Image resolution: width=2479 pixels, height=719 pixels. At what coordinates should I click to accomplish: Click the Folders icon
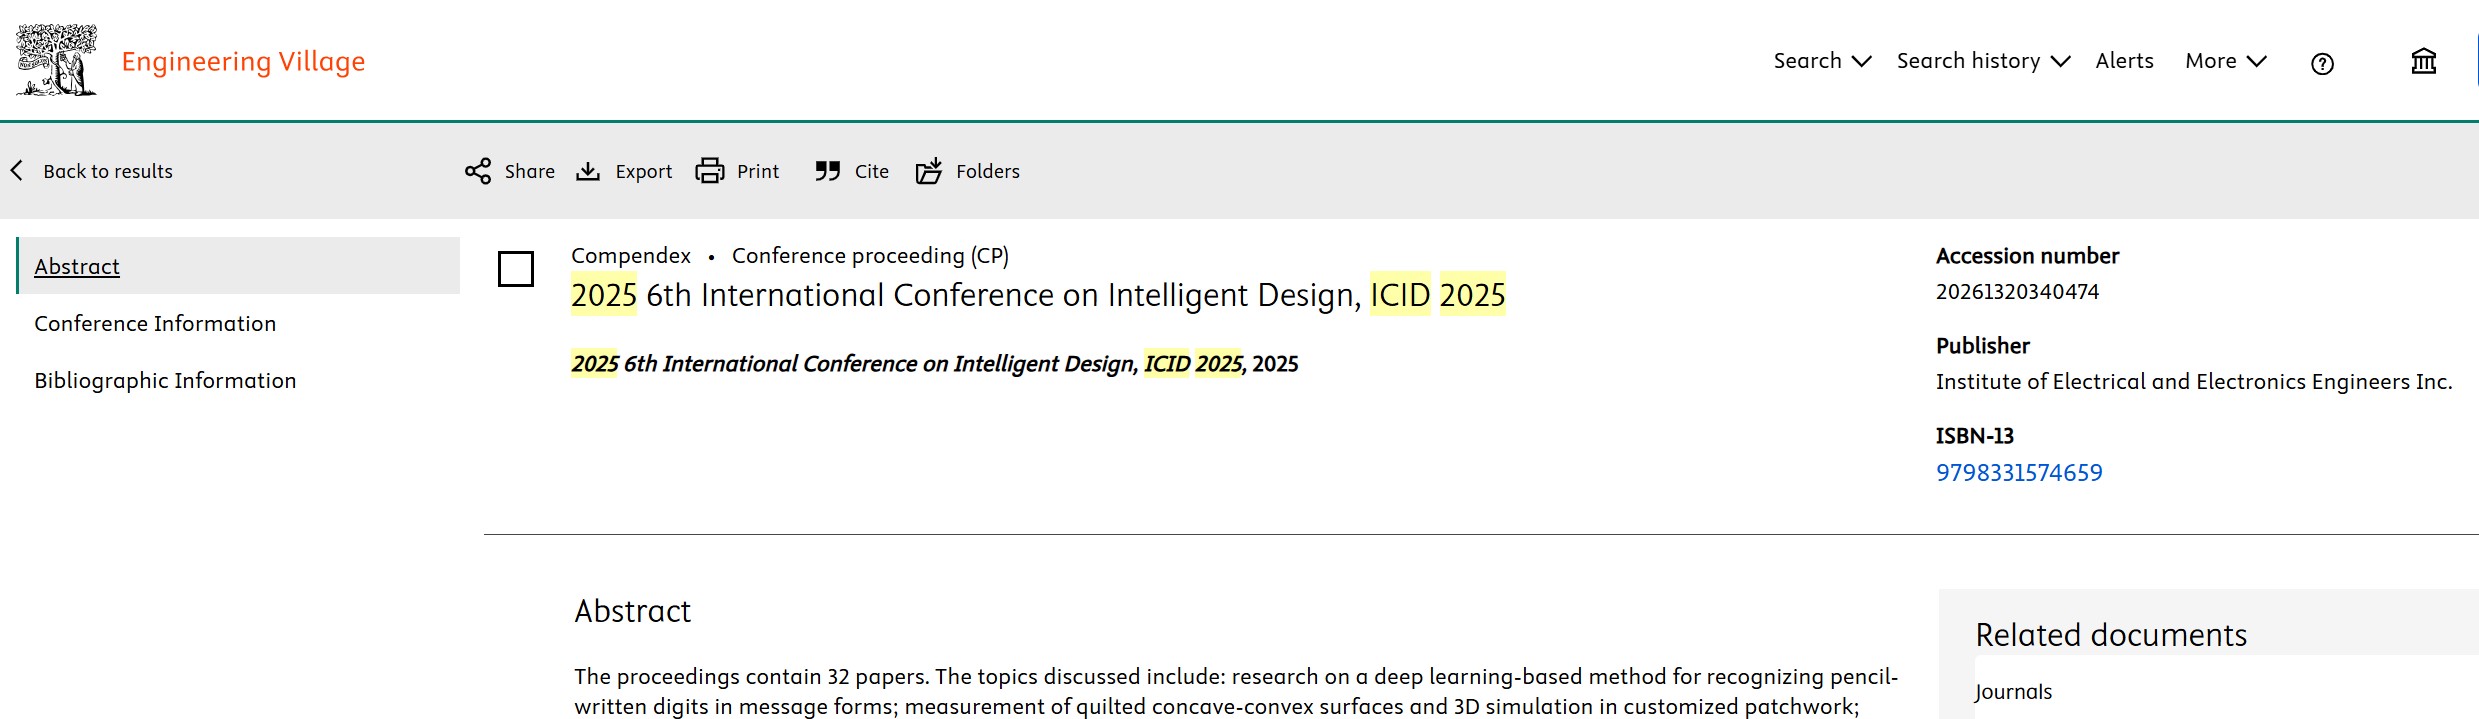coord(929,171)
